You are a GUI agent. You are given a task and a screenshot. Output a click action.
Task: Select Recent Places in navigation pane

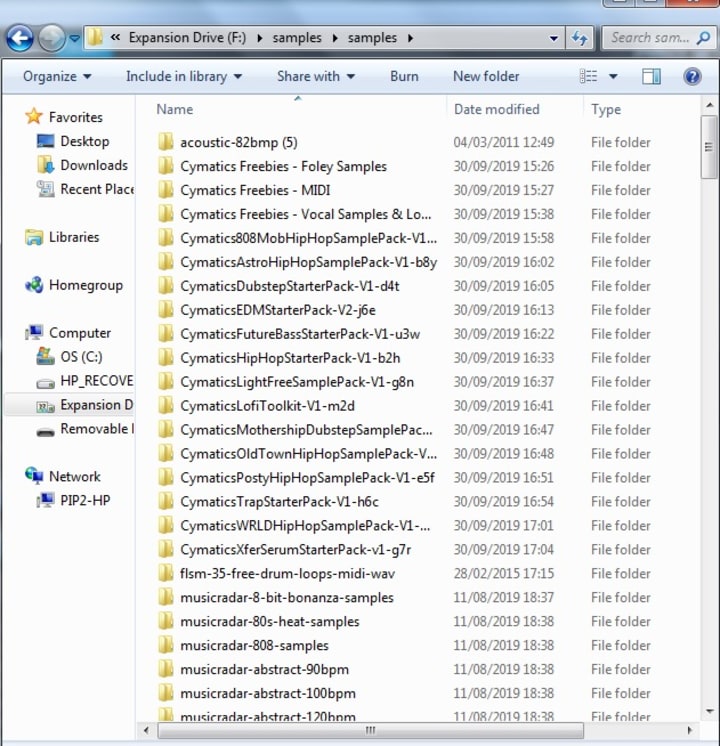tap(97, 189)
